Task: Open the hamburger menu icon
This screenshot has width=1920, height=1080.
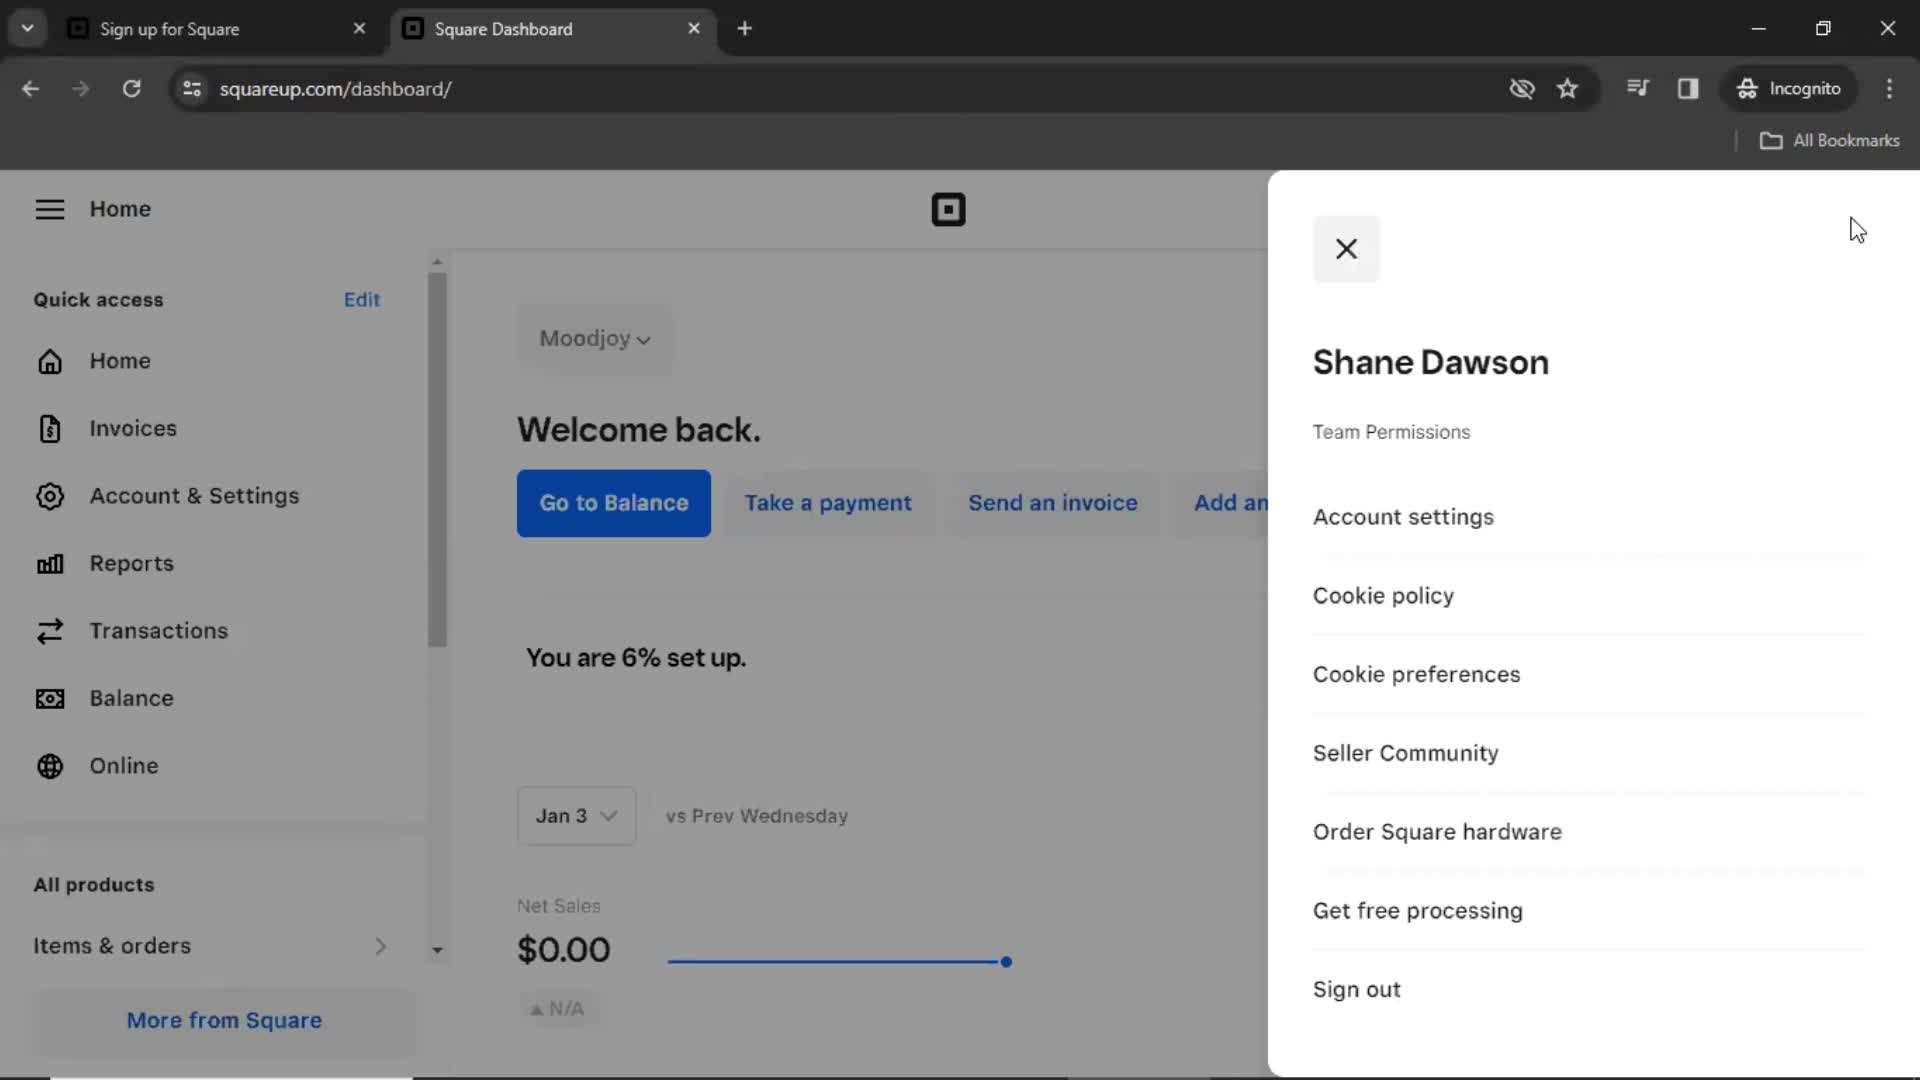Action: pos(47,208)
